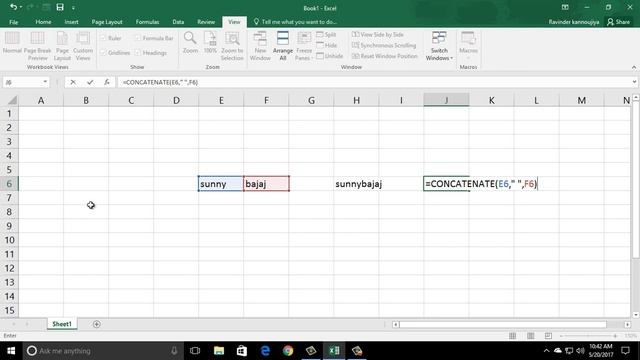Split the worksheet window
Viewport: 640px width, 360px height.
pyautogui.click(x=327, y=35)
